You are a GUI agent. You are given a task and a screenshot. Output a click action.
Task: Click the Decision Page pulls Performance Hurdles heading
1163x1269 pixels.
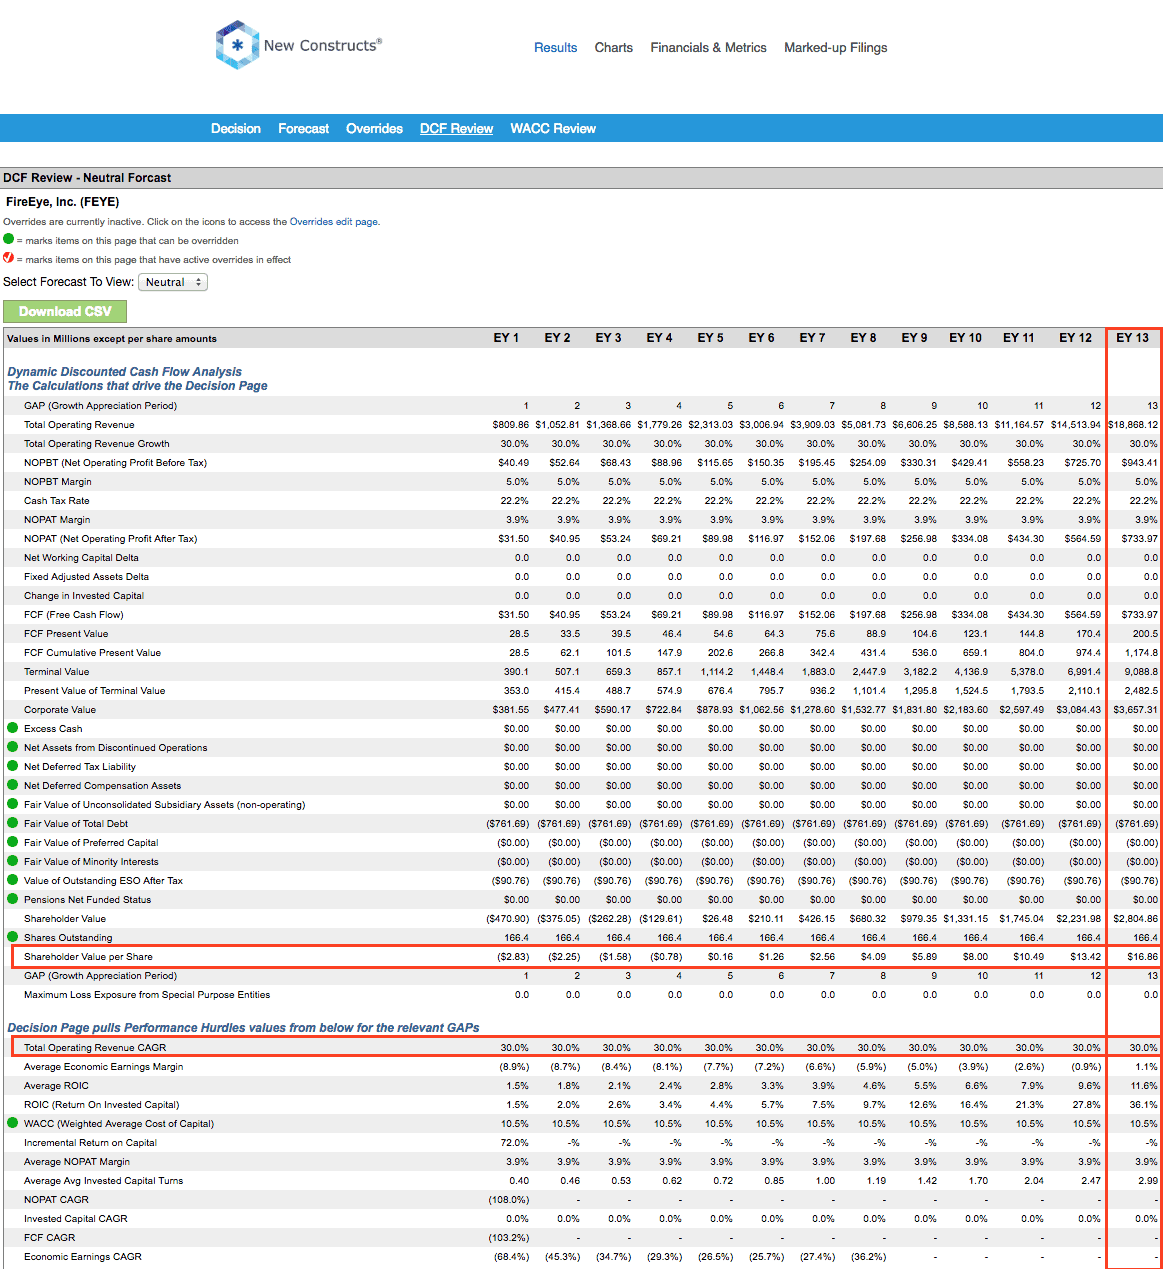coord(243,1028)
